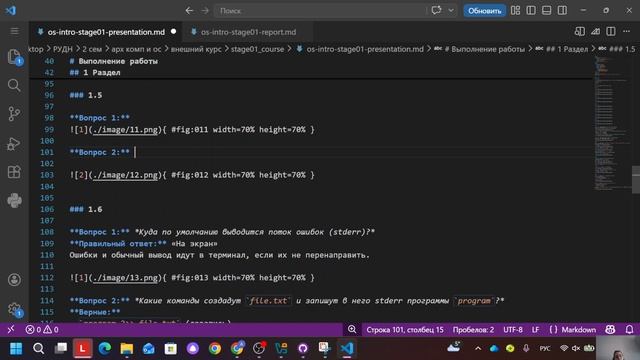Change the Markdown language mode

click(578, 329)
